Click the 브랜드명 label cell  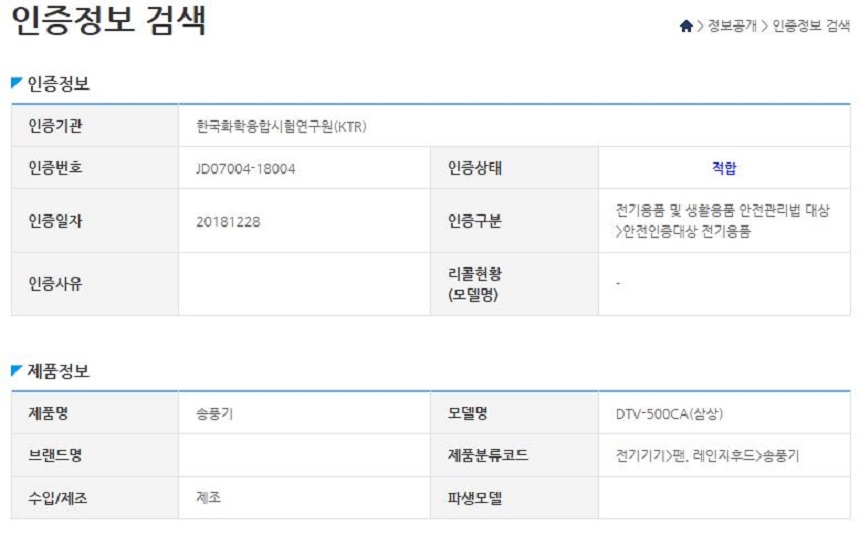click(x=95, y=455)
